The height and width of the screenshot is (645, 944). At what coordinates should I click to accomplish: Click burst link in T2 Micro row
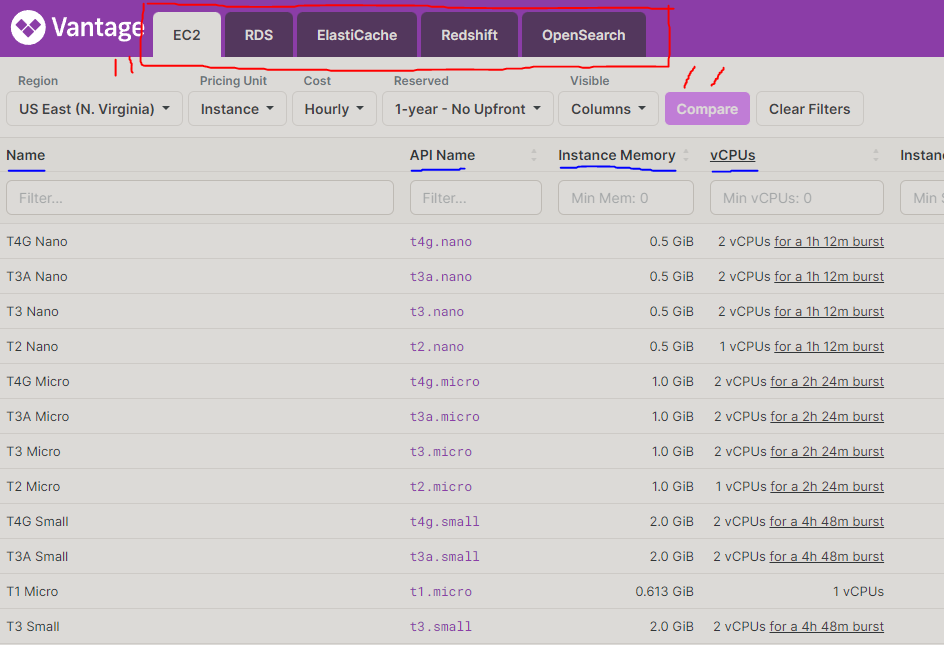point(827,486)
